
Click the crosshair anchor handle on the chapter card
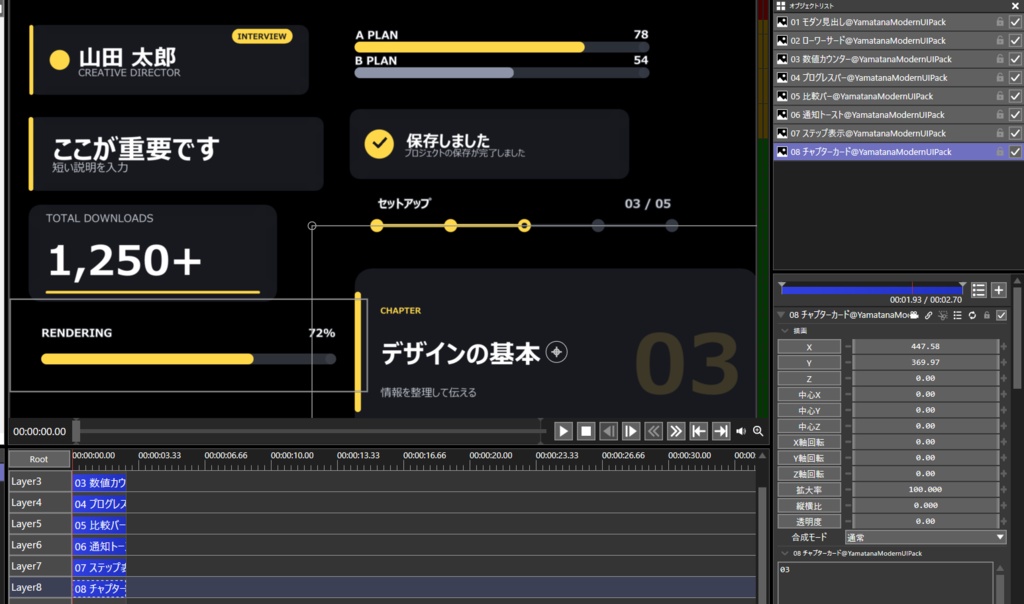(x=556, y=352)
